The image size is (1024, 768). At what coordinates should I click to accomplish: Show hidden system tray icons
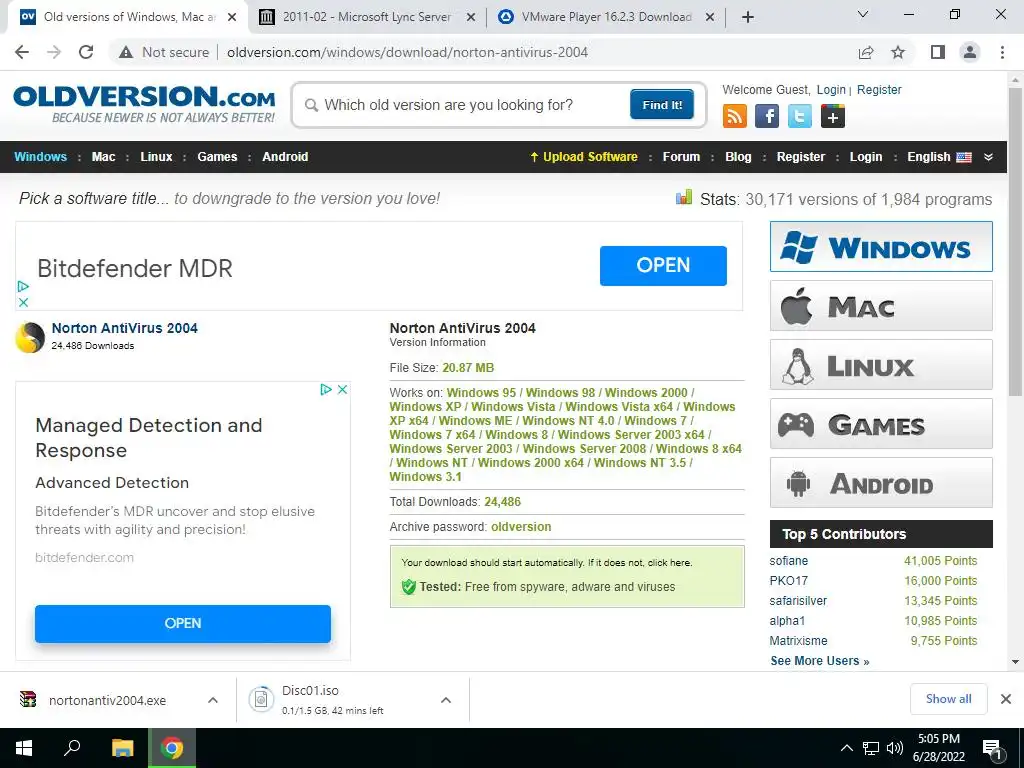click(846, 748)
